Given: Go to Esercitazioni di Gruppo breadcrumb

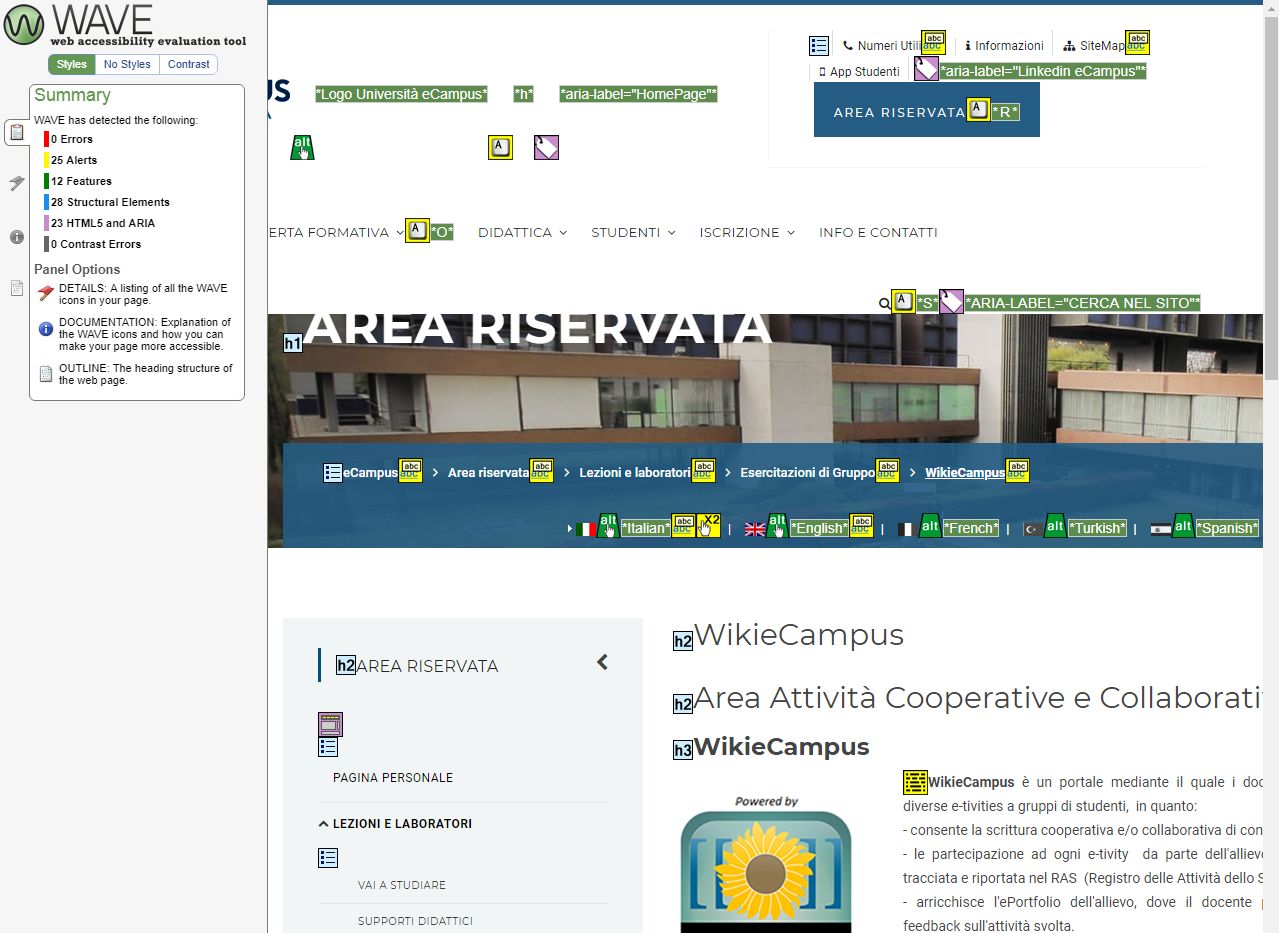Looking at the screenshot, I should tap(807, 472).
